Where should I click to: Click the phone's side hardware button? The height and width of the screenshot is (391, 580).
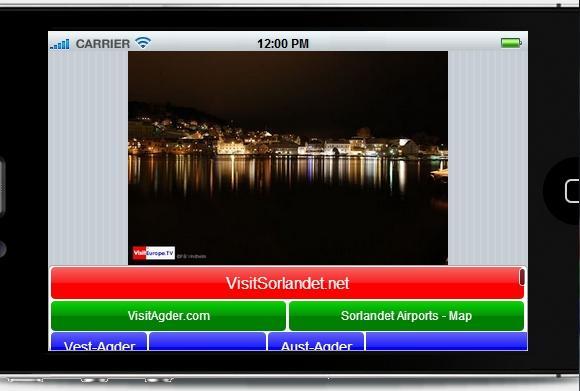point(2,186)
